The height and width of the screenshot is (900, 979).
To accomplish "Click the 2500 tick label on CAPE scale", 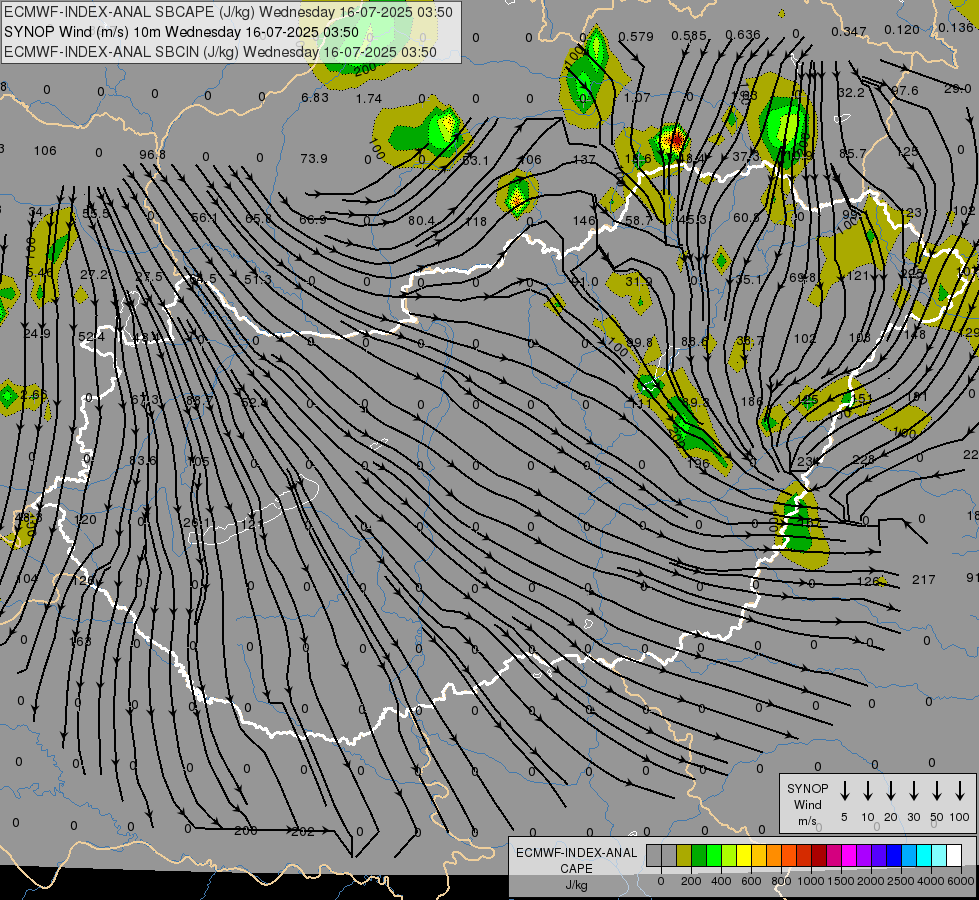I will coord(901,881).
